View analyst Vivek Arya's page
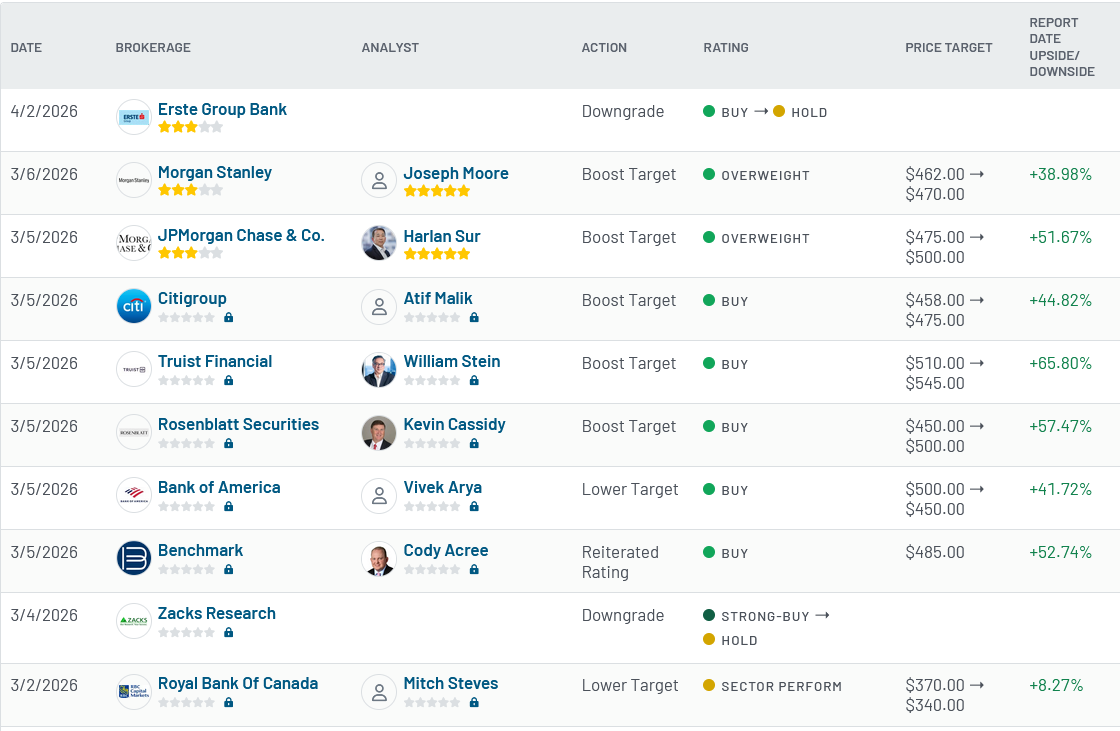 443,487
